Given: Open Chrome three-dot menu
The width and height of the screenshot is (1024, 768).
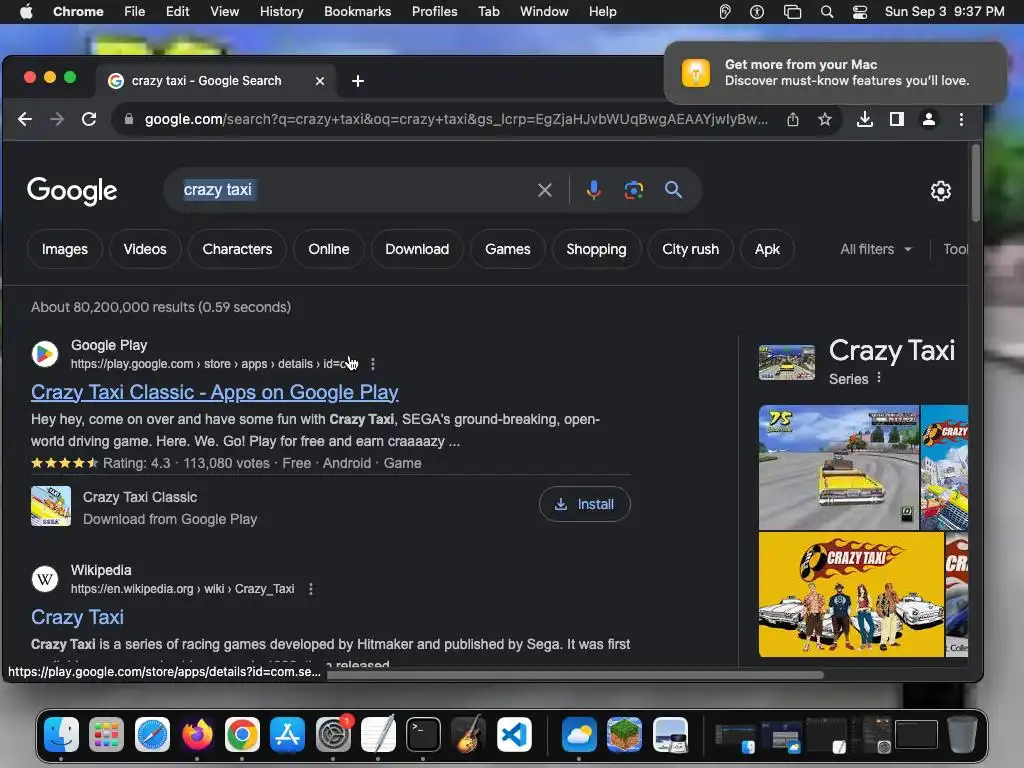Looking at the screenshot, I should [x=961, y=119].
